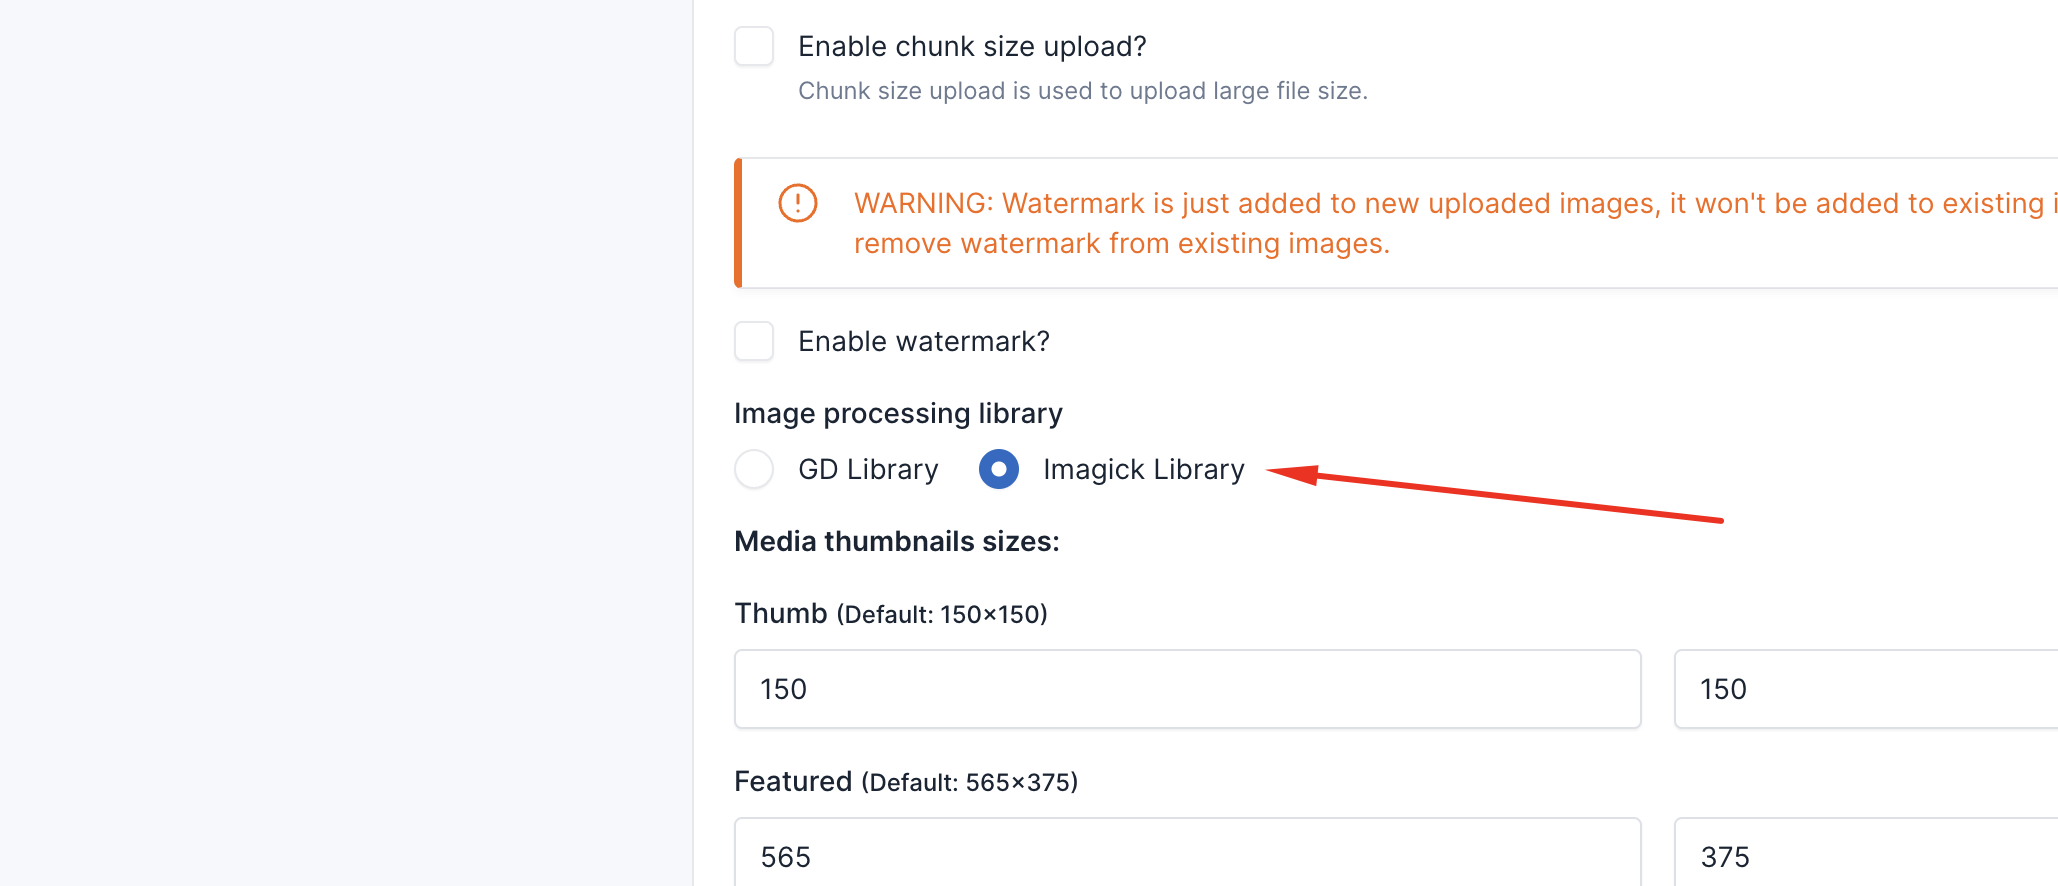Click the 'Enable chunk size upload?' label text
The image size is (2058, 886).
pyautogui.click(x=972, y=47)
